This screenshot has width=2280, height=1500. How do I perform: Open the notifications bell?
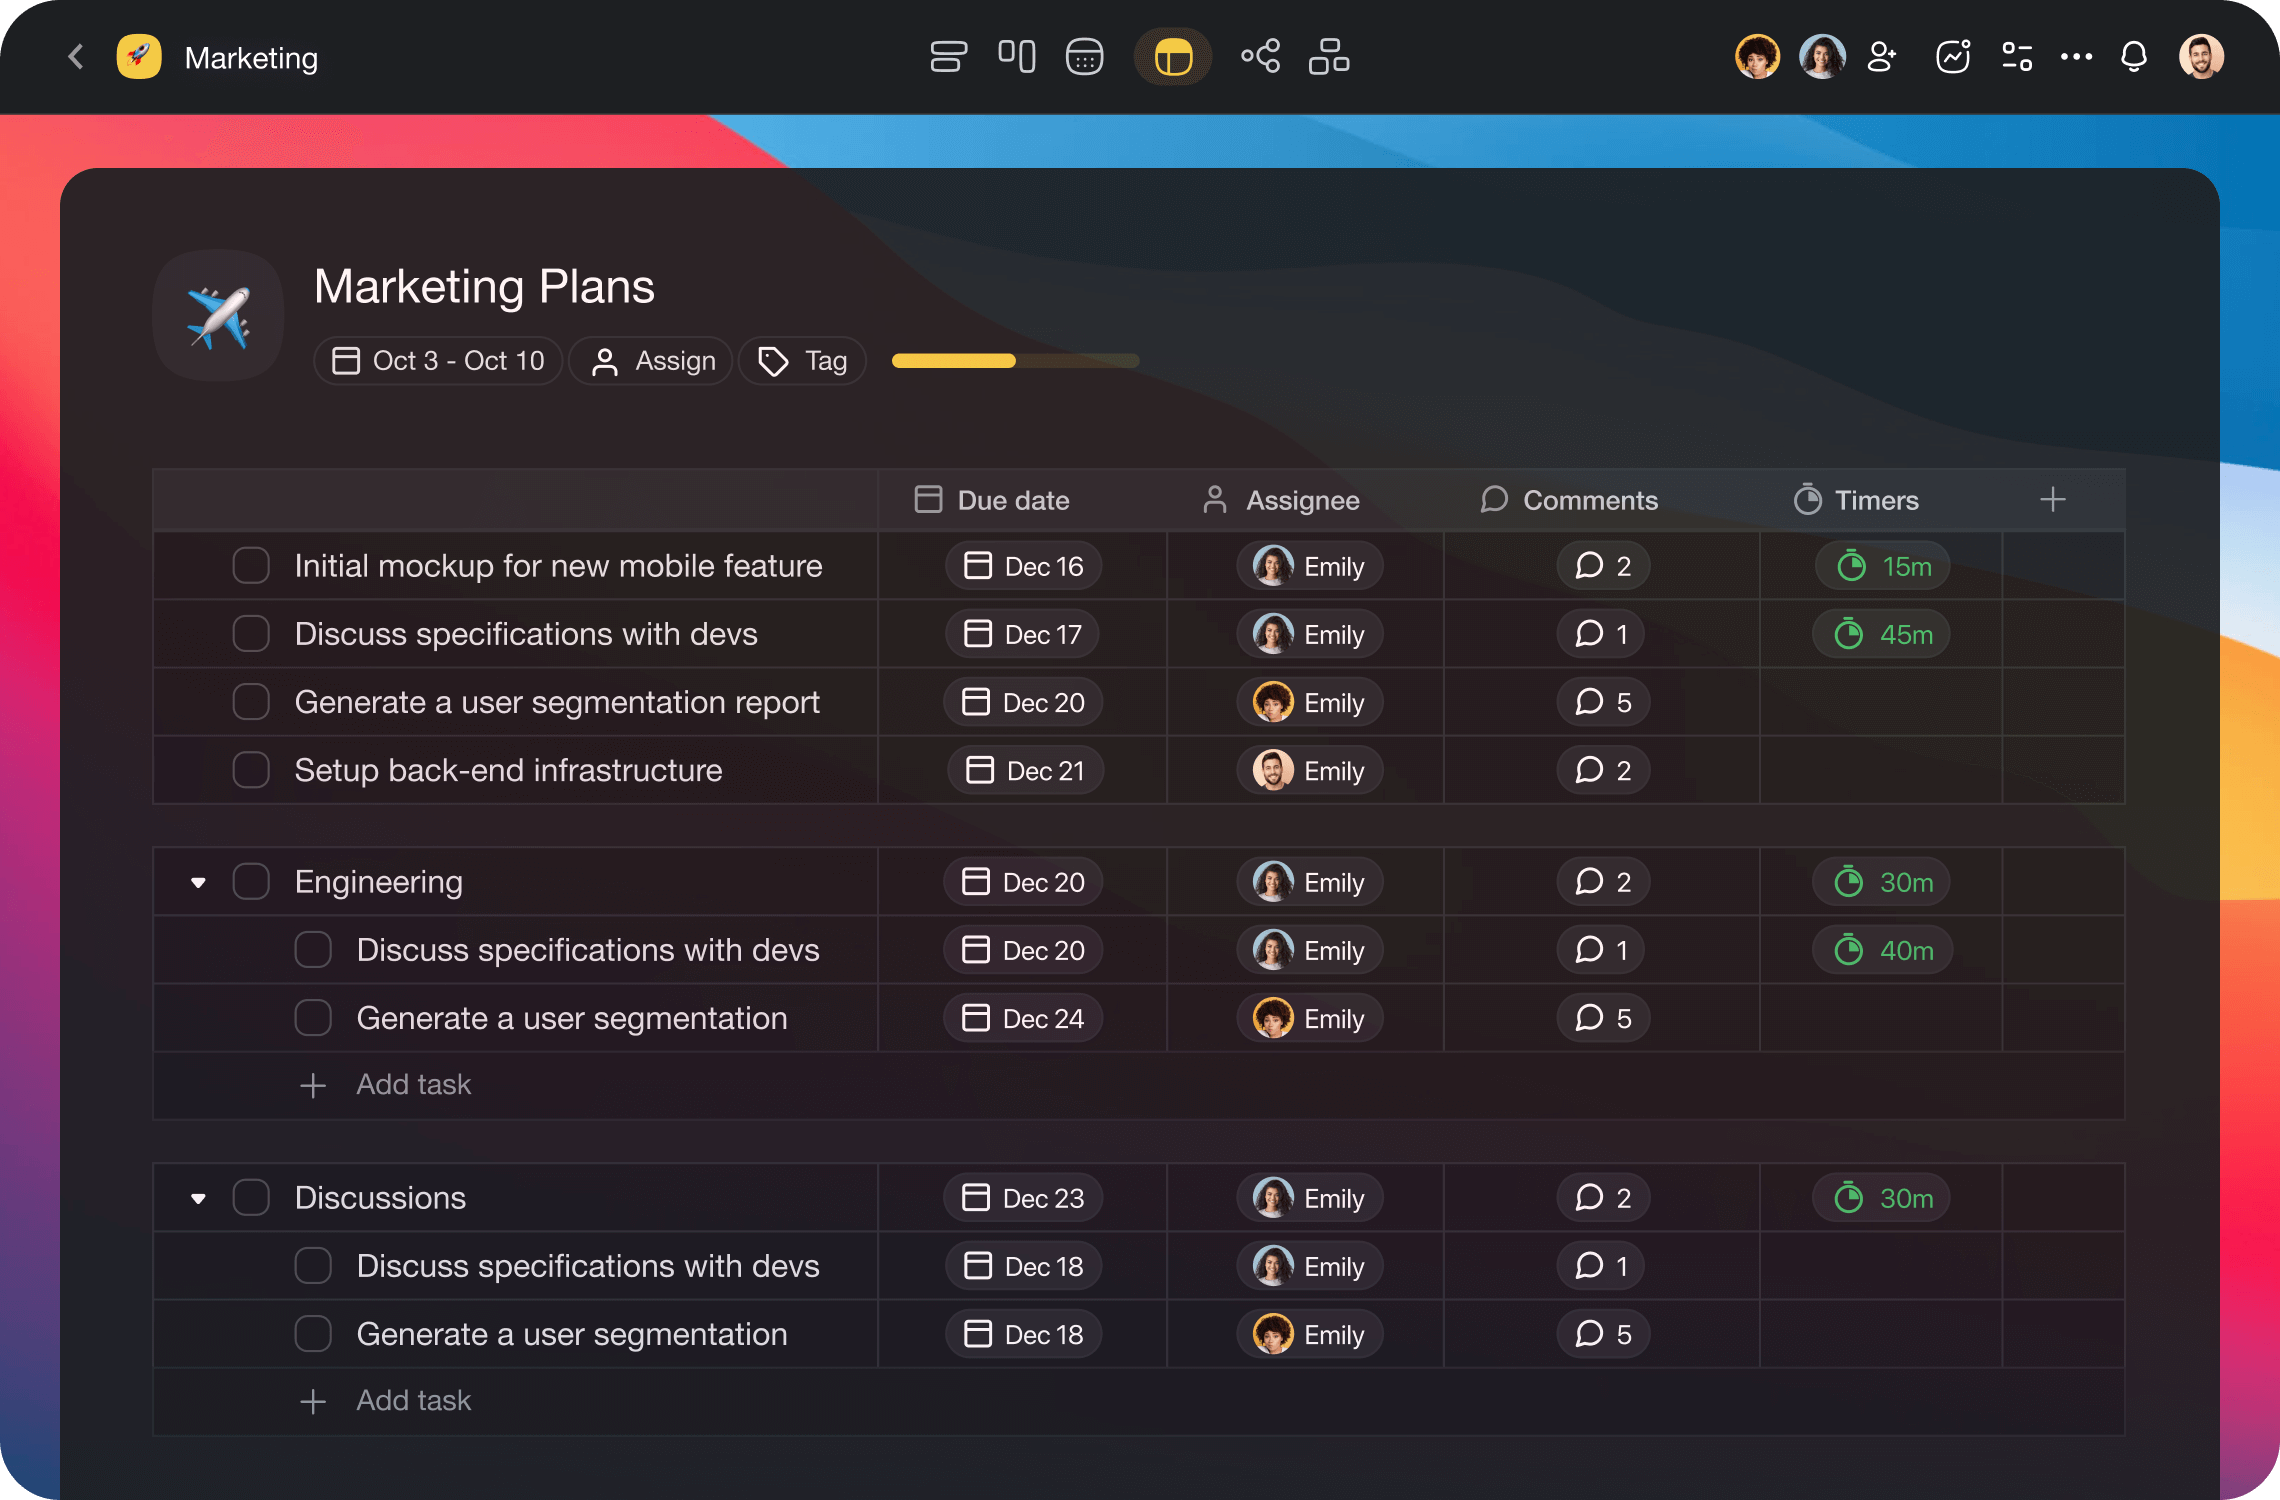(x=2133, y=57)
